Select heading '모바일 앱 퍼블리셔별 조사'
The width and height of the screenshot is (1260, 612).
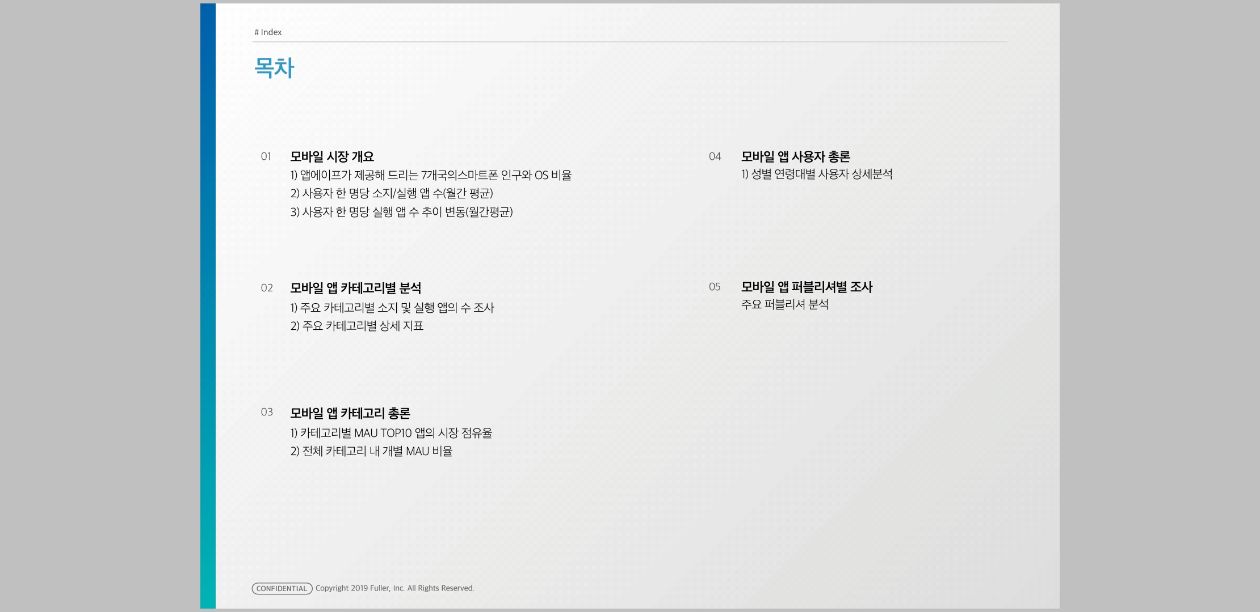pos(807,287)
